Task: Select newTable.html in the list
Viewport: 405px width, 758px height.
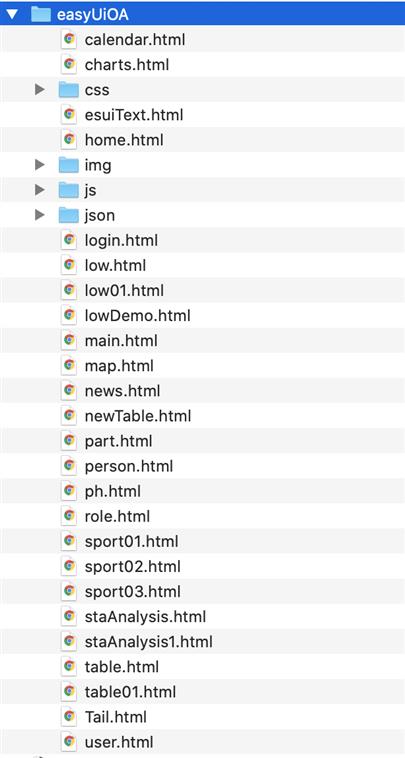Action: (202, 416)
